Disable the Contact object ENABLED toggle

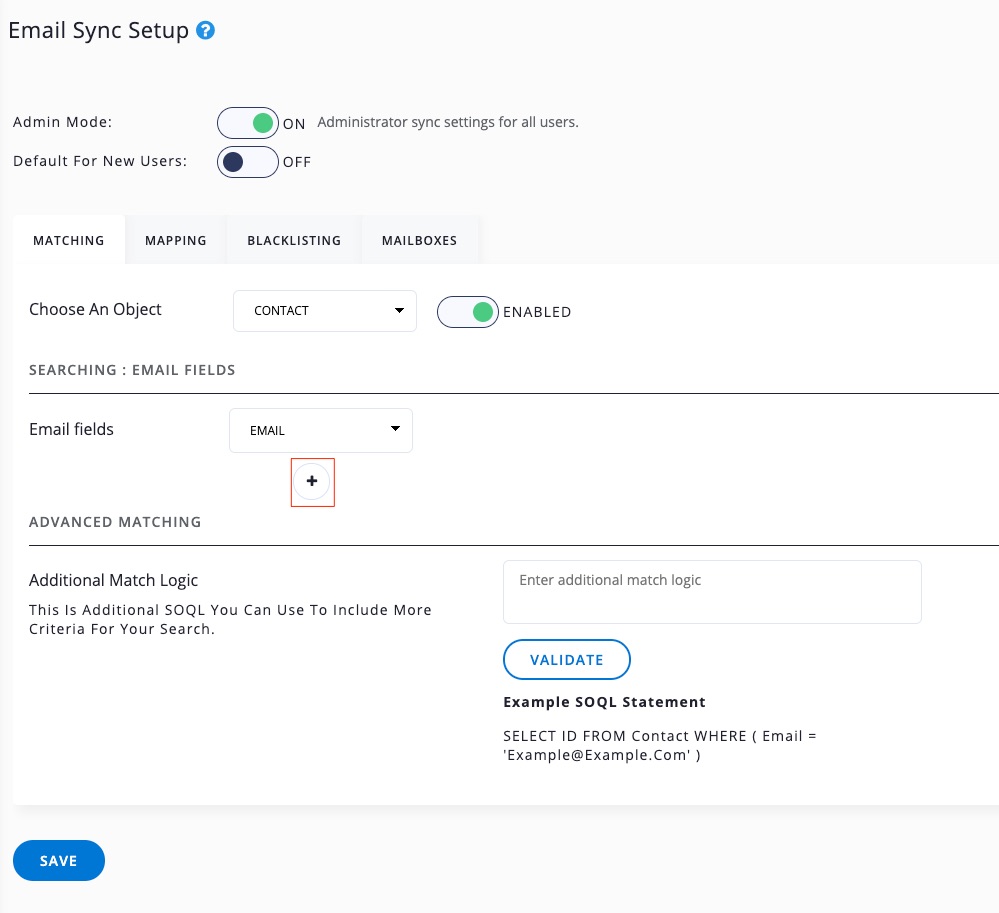pyautogui.click(x=467, y=312)
